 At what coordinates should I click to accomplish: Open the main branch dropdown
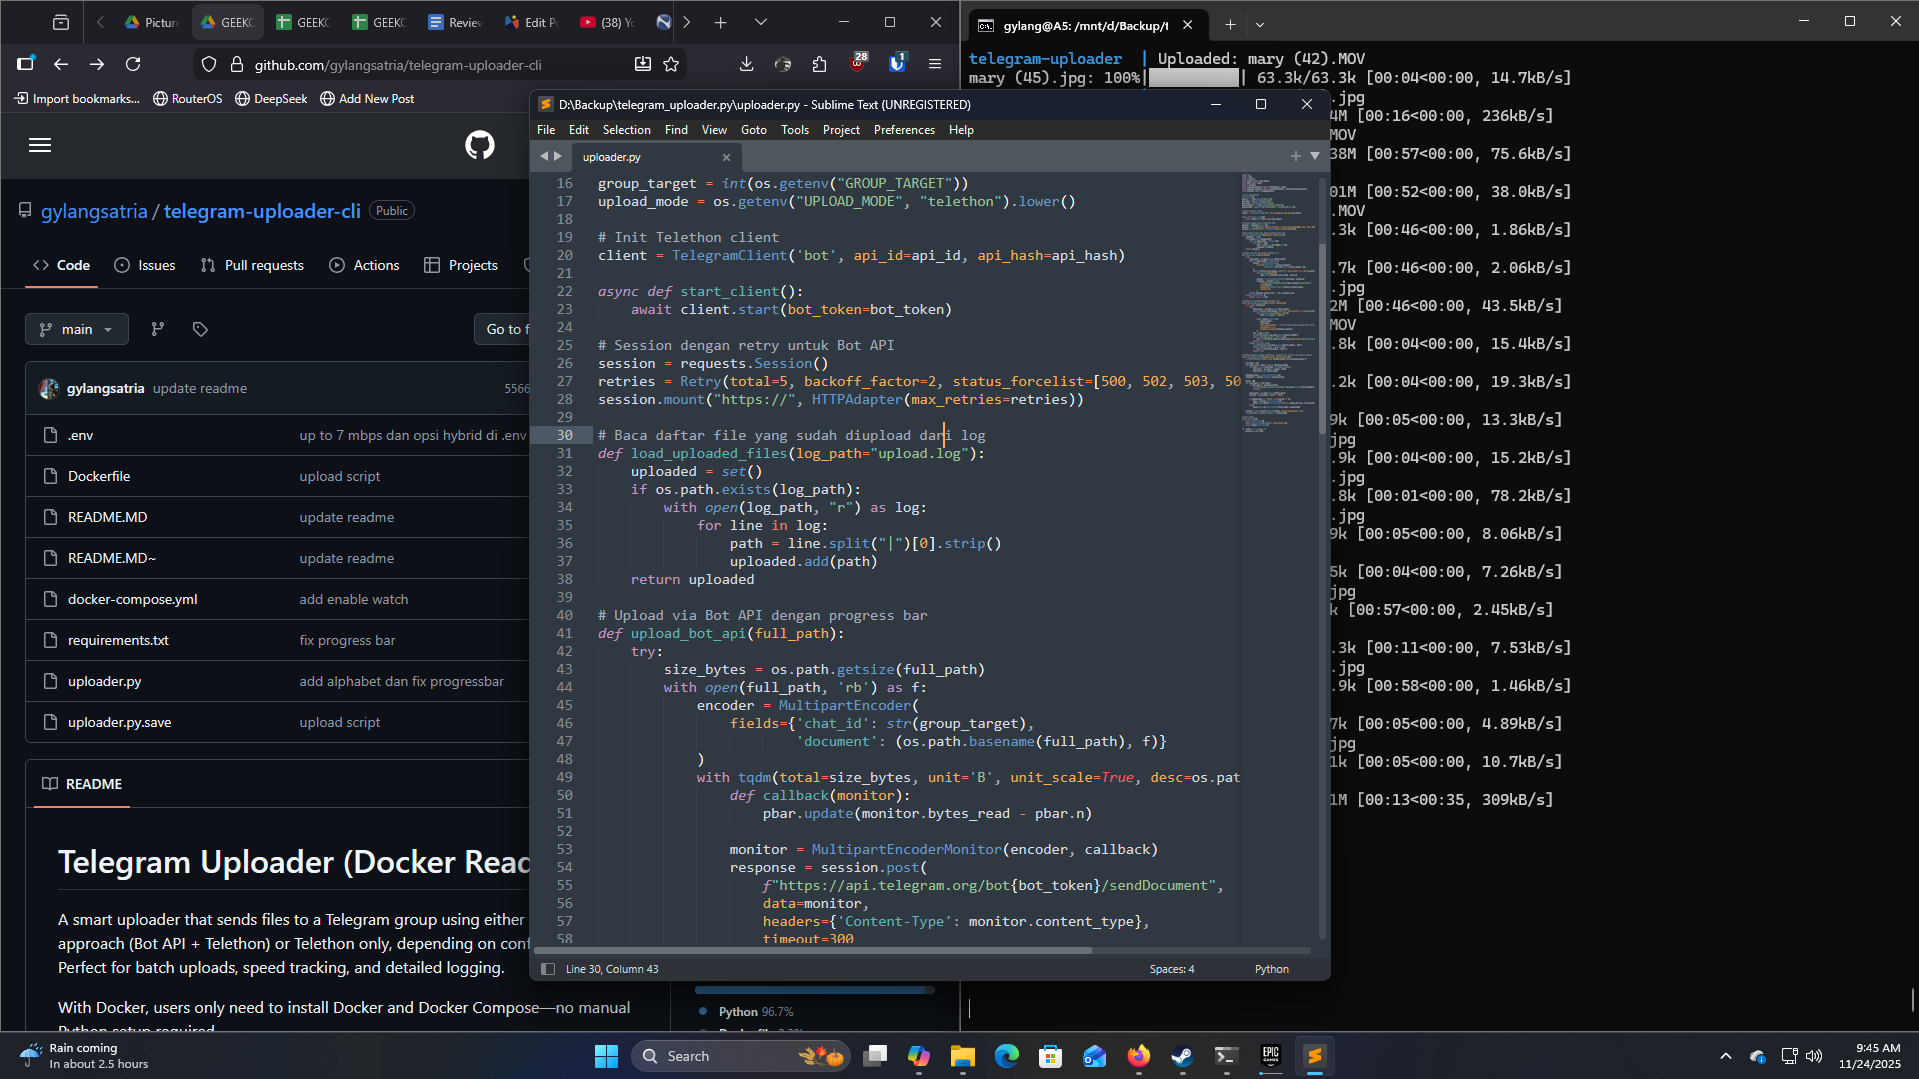(x=77, y=329)
